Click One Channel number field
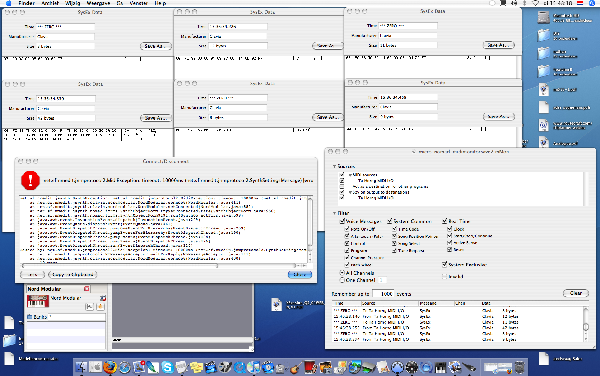Viewport: 600px width, 376px height. (382, 280)
